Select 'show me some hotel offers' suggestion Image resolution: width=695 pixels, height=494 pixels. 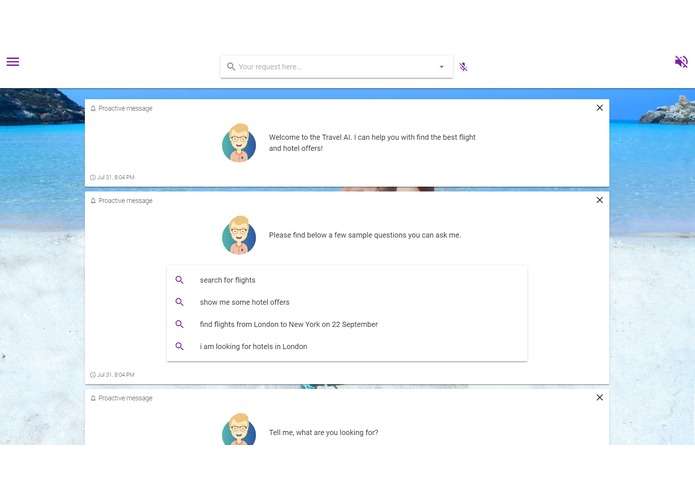347,302
